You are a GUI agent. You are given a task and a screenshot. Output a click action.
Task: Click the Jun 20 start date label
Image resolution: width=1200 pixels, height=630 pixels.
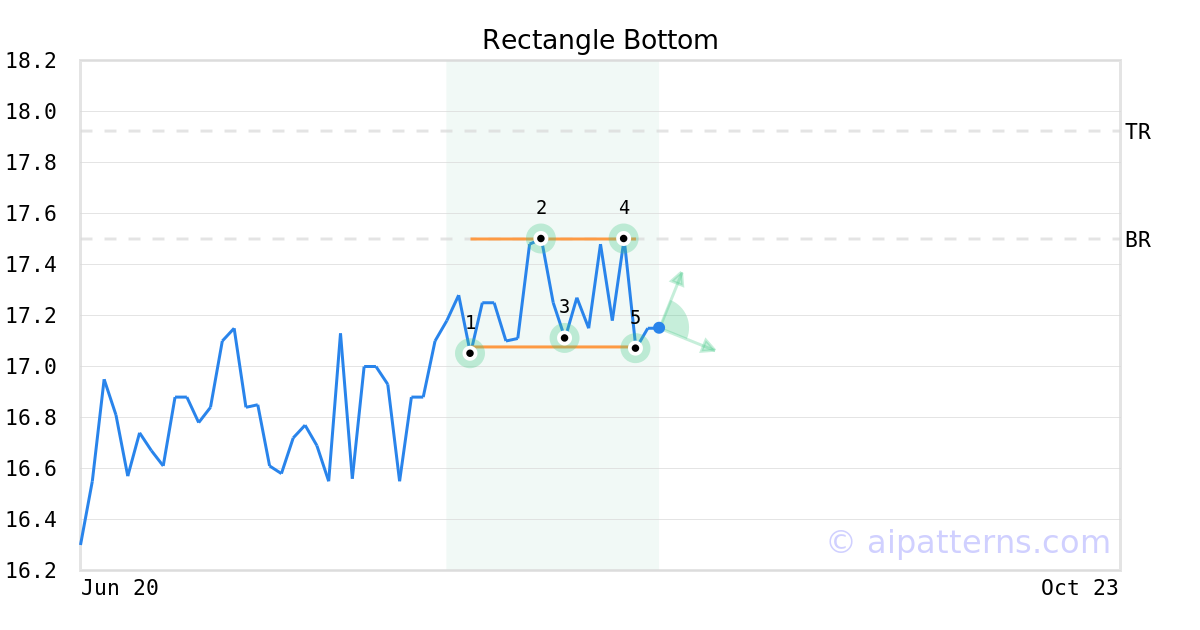pos(120,588)
